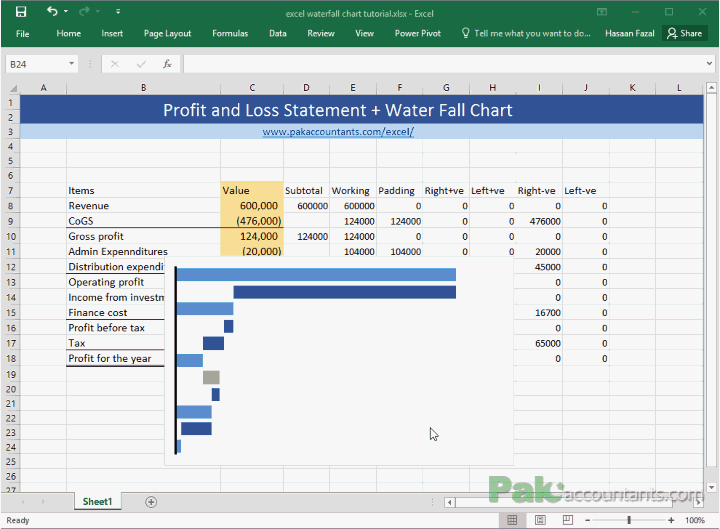
Task: Click inside the formula bar
Action: pyautogui.click(x=443, y=64)
